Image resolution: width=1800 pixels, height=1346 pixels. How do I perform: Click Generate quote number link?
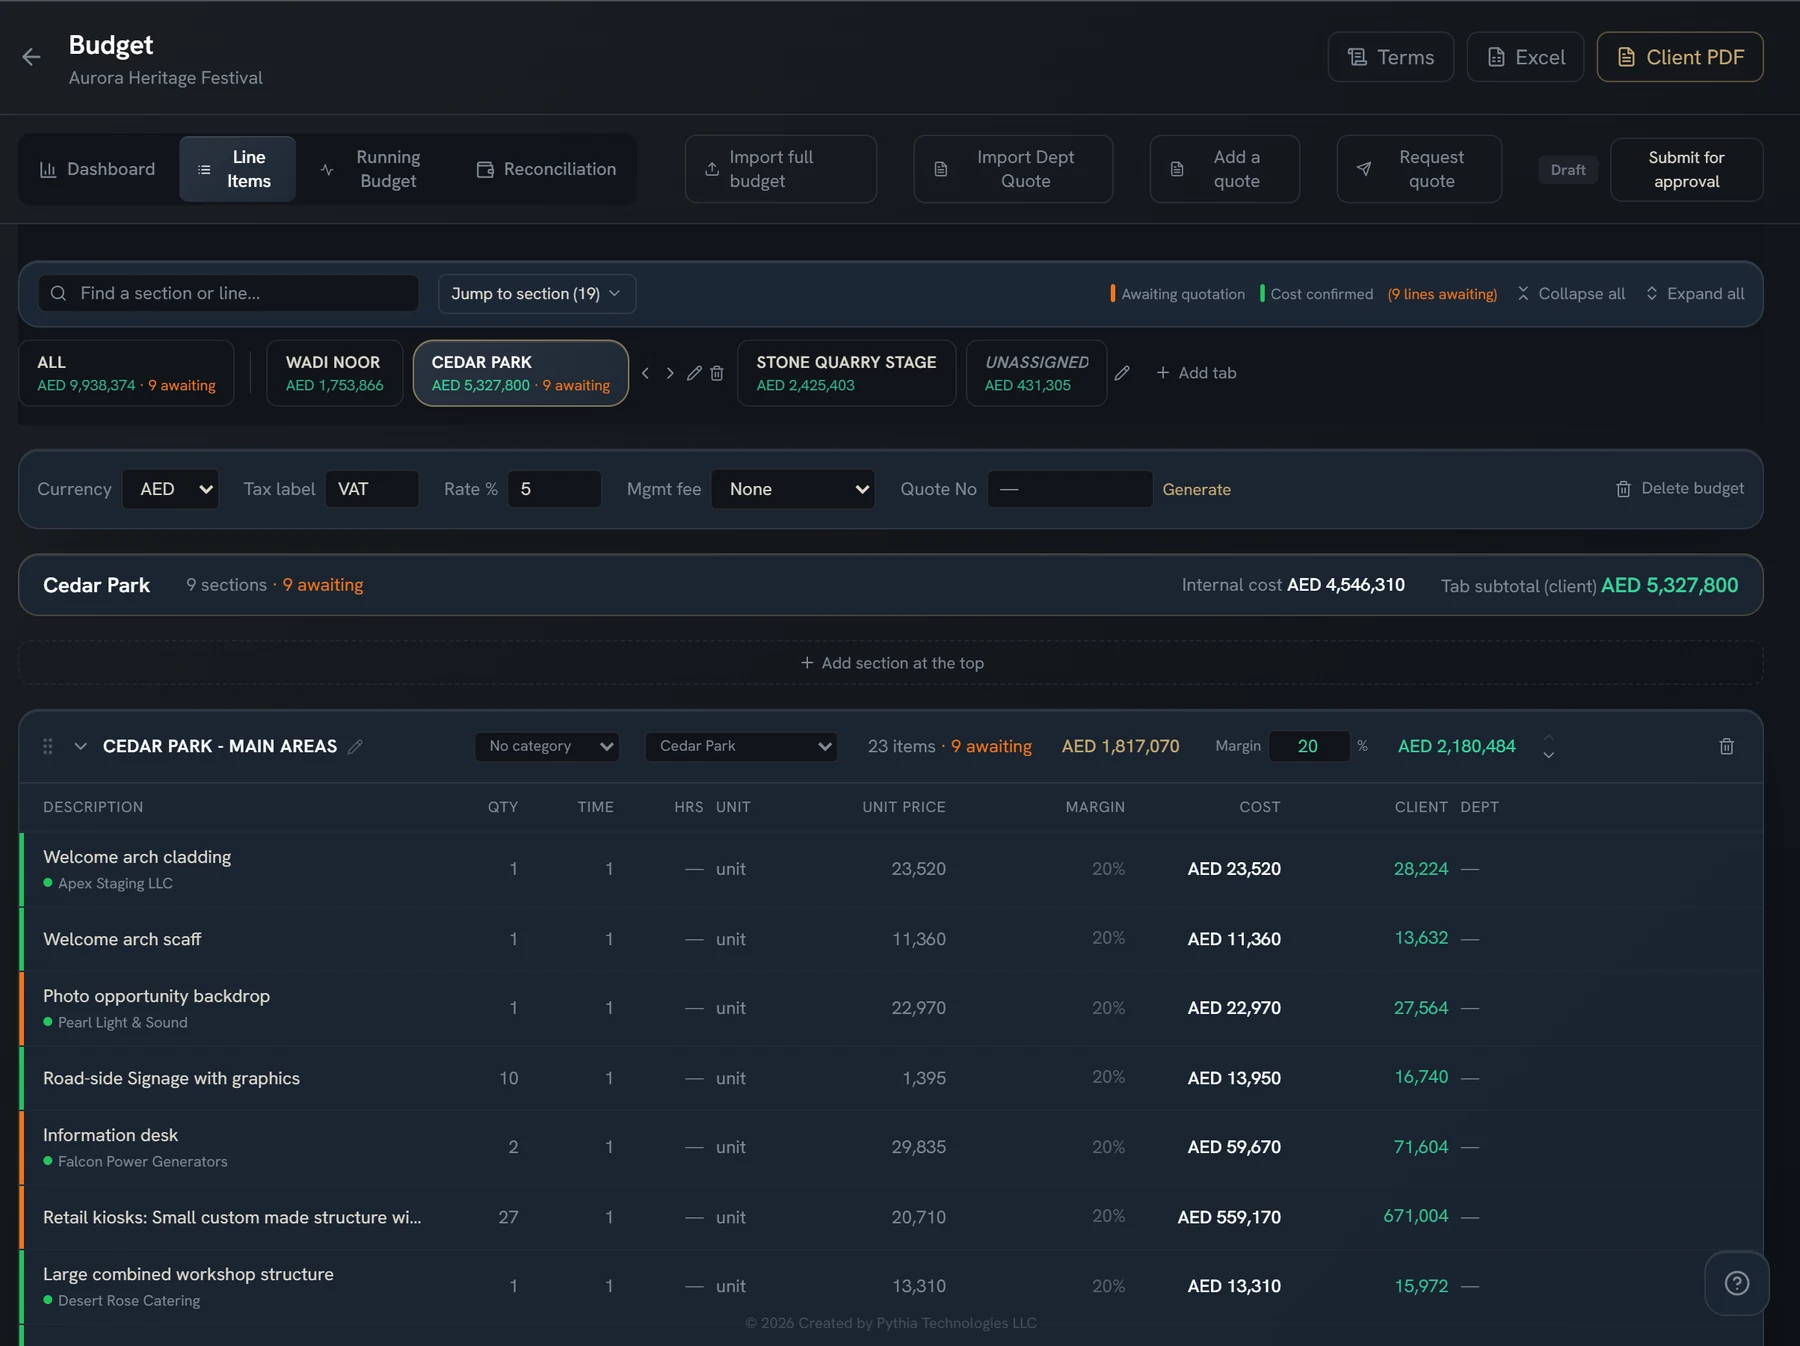click(x=1196, y=489)
